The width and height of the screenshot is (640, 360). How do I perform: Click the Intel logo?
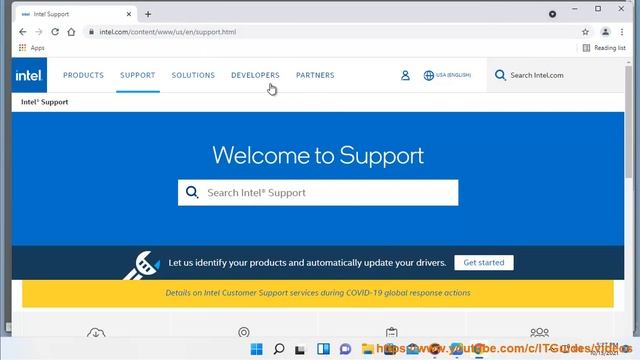point(29,75)
